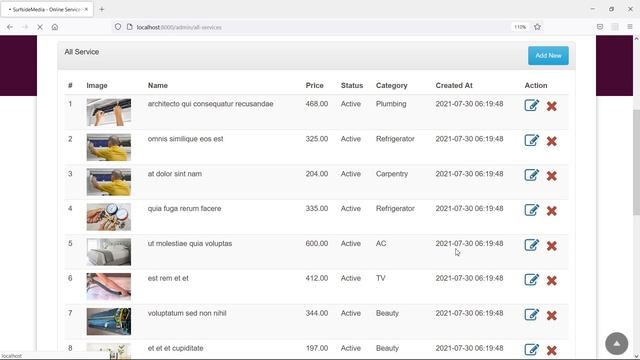Viewport: 640px width, 360px height.
Task: Stop loading the page
Action: 40,27
